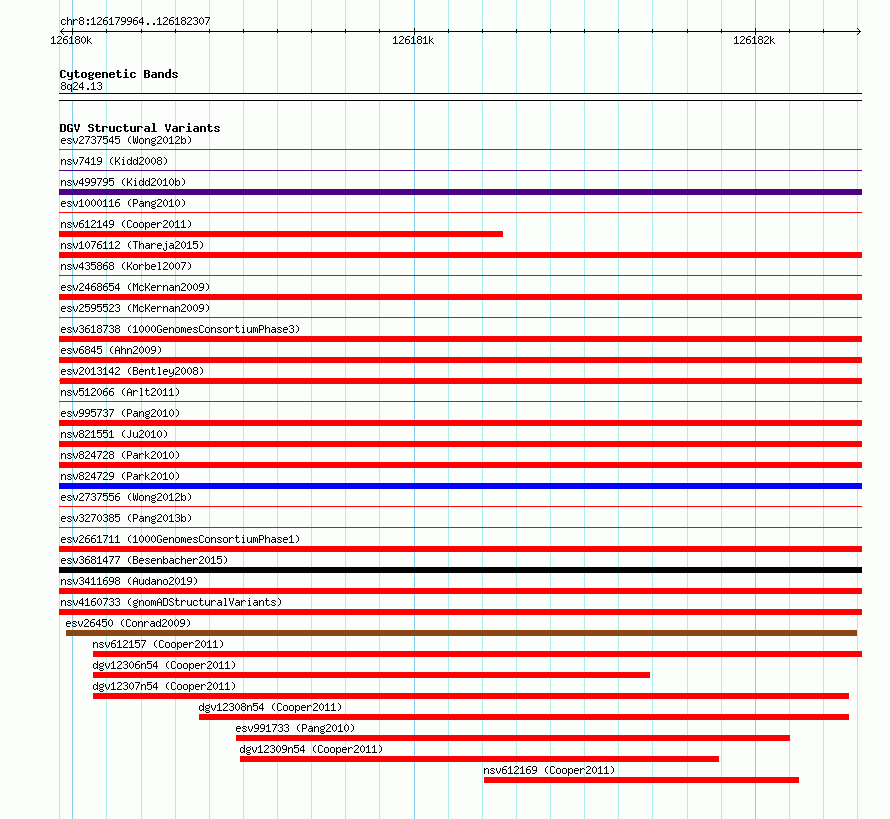The height and width of the screenshot is (819, 890).
Task: Click the esv2737545 (Wong2012b) variant label
Action: (x=126, y=140)
